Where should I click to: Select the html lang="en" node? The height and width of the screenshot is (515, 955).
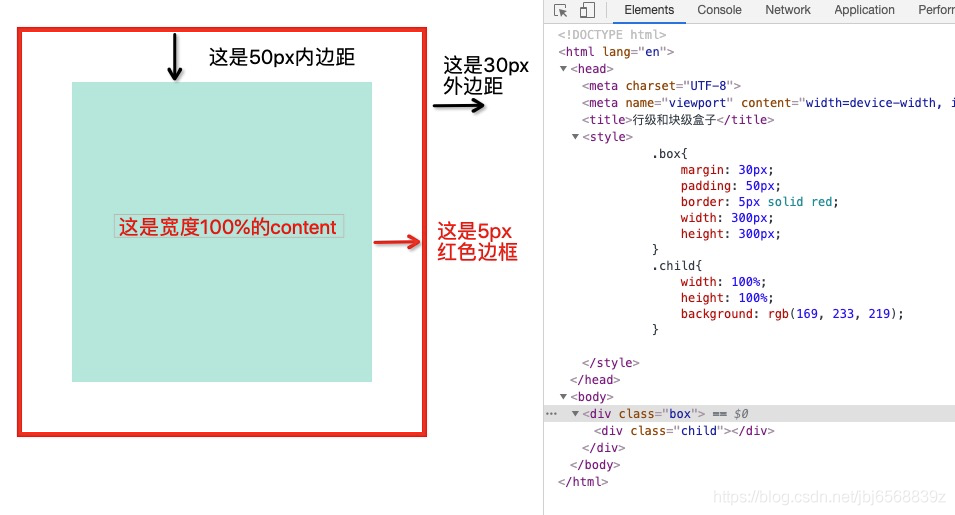point(616,52)
